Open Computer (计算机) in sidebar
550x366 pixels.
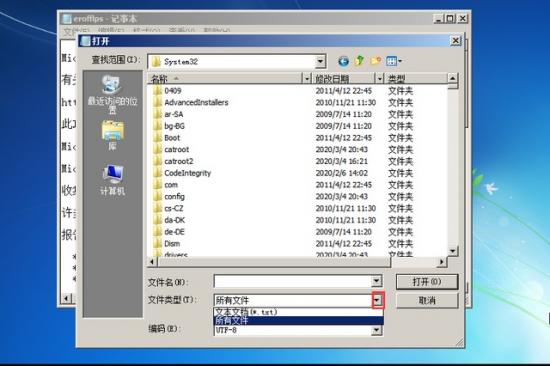coord(112,180)
